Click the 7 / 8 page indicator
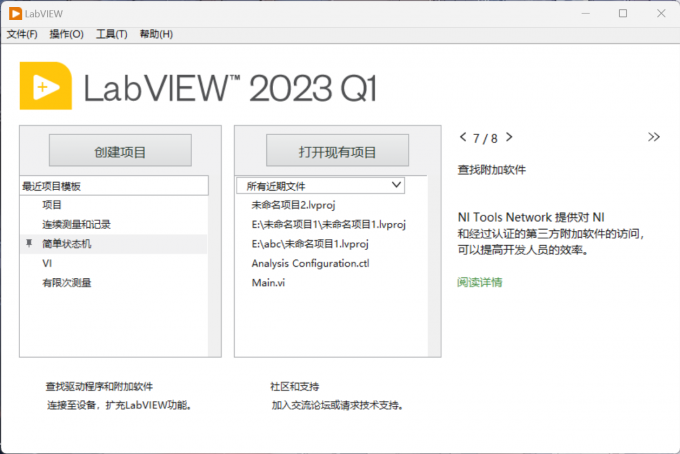680x454 pixels. pyautogui.click(x=485, y=138)
